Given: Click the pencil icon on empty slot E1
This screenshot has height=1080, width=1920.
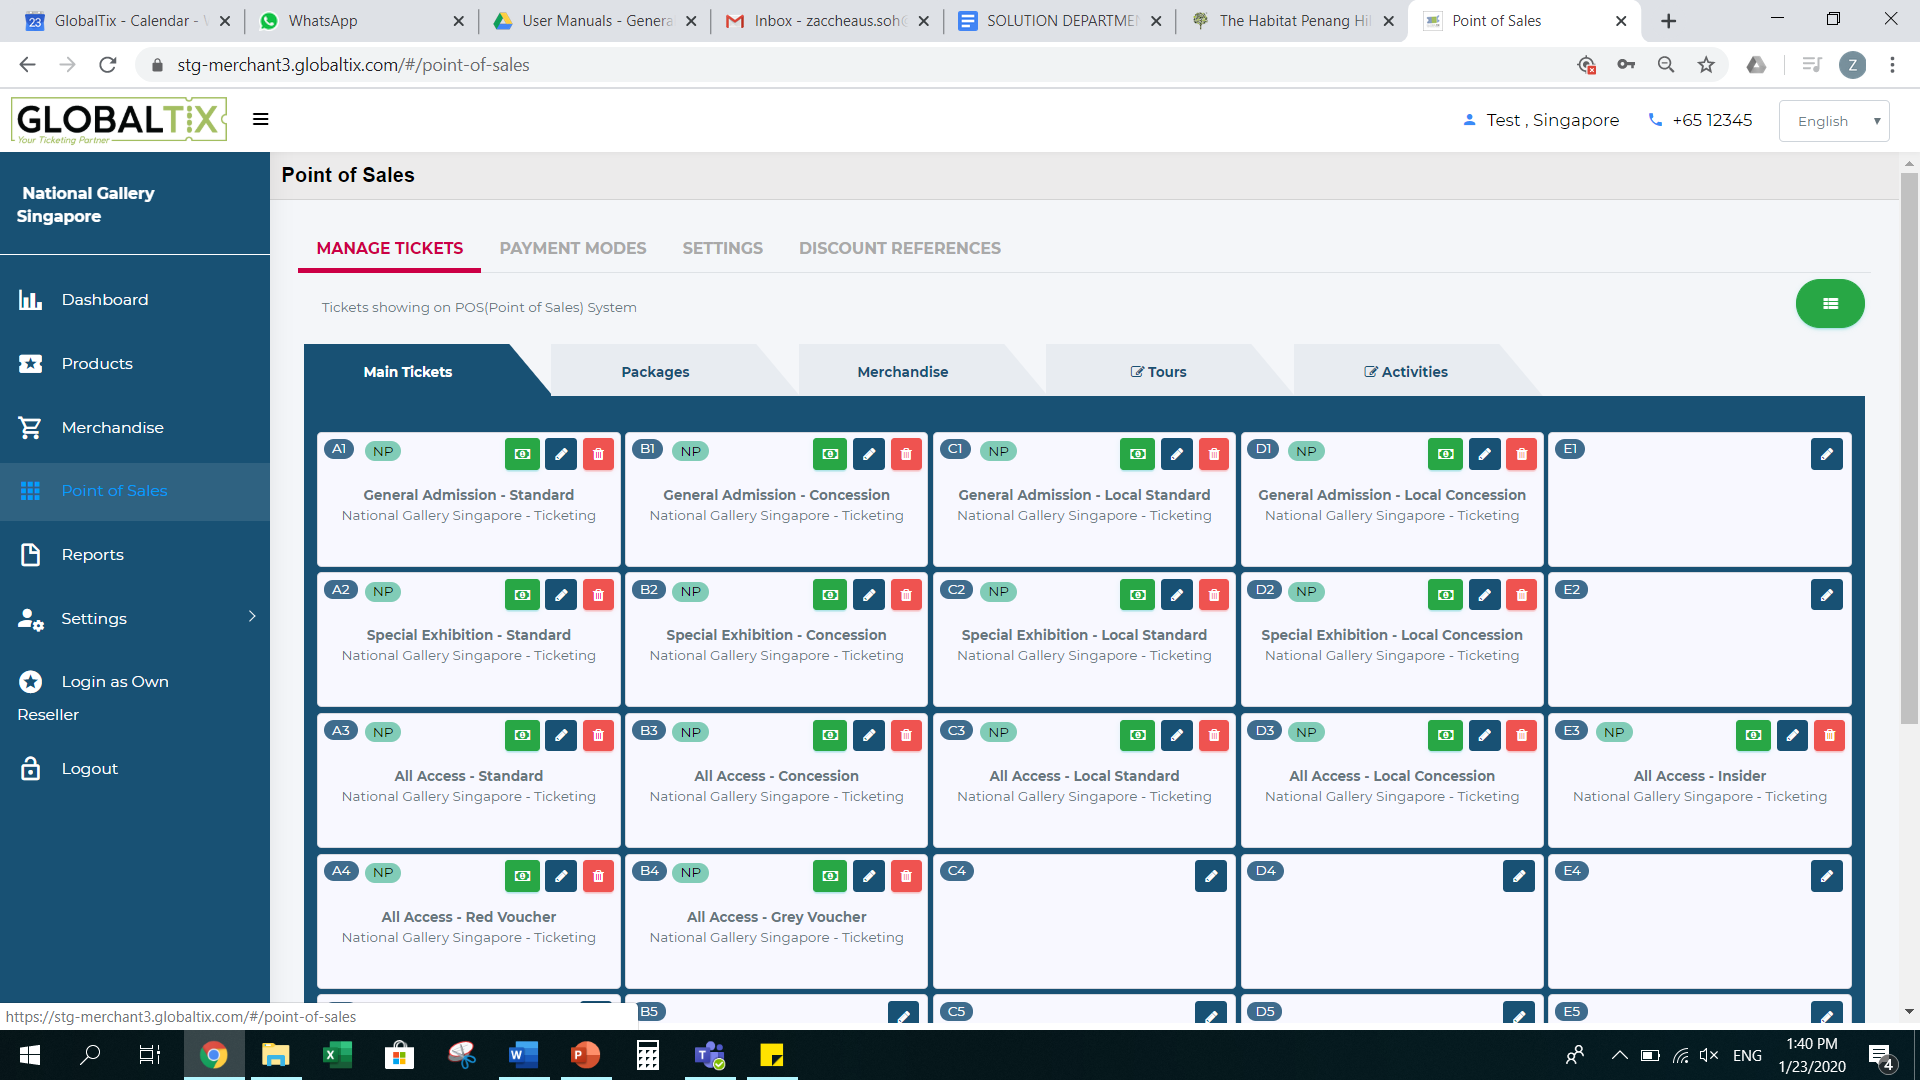Looking at the screenshot, I should pyautogui.click(x=1827, y=454).
